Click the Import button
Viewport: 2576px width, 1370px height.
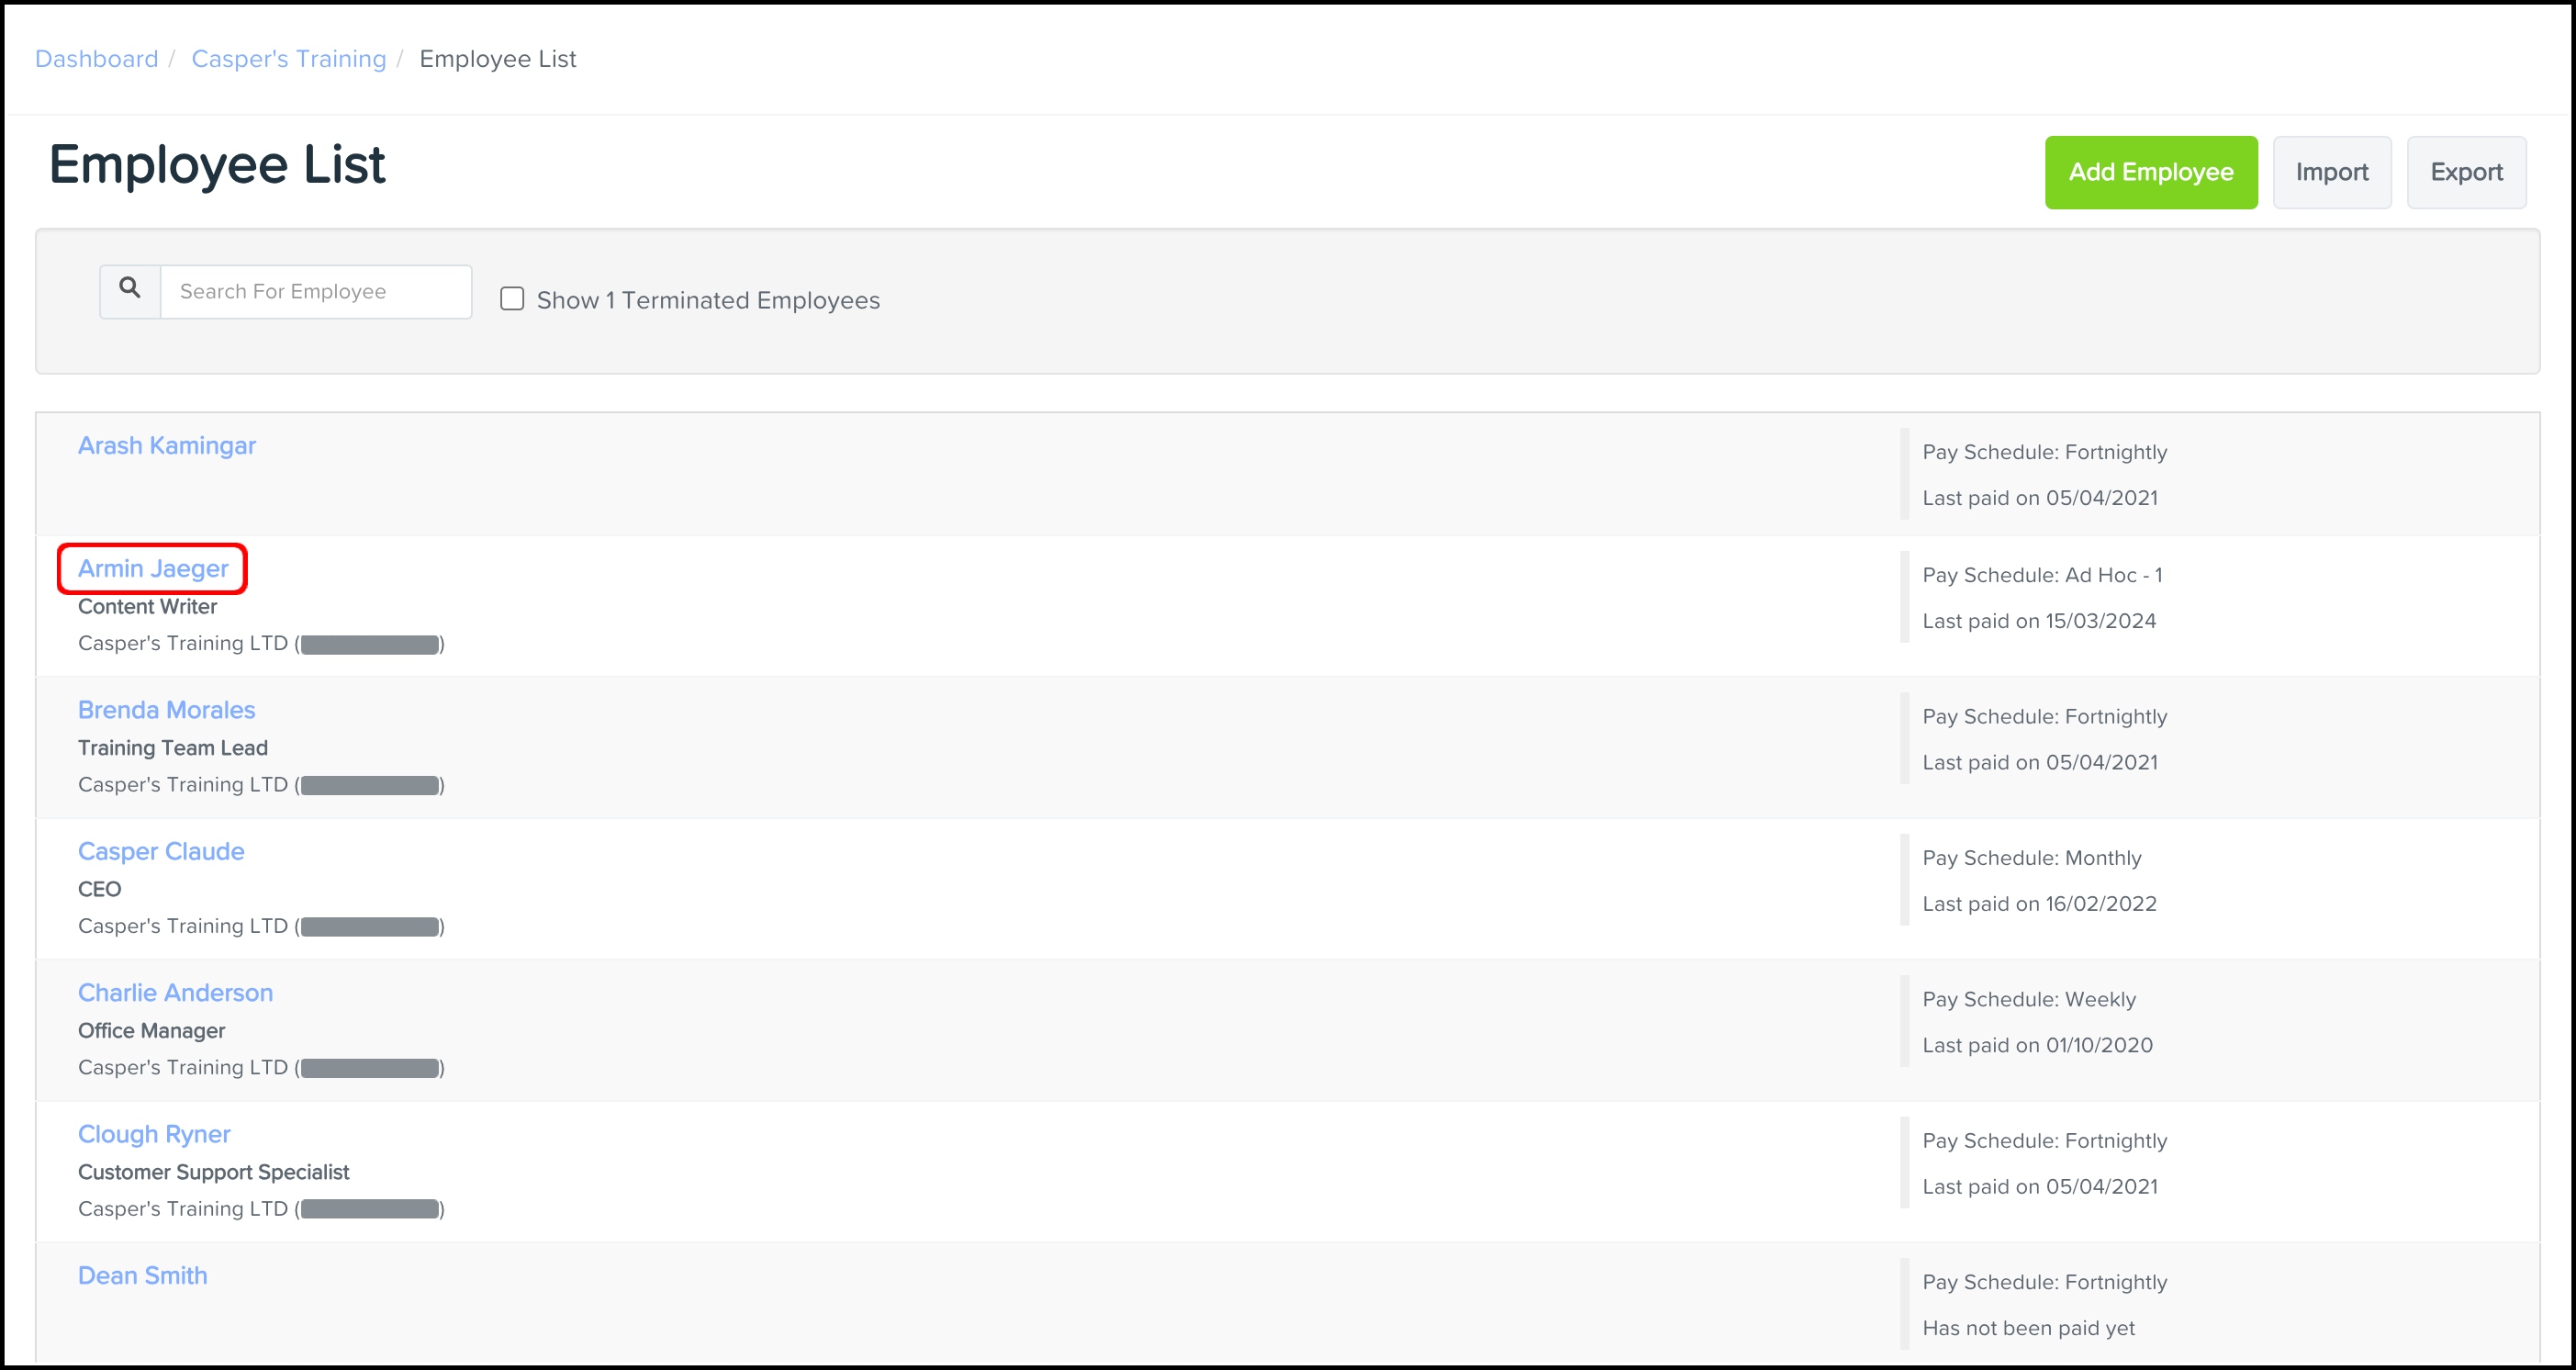coord(2331,172)
